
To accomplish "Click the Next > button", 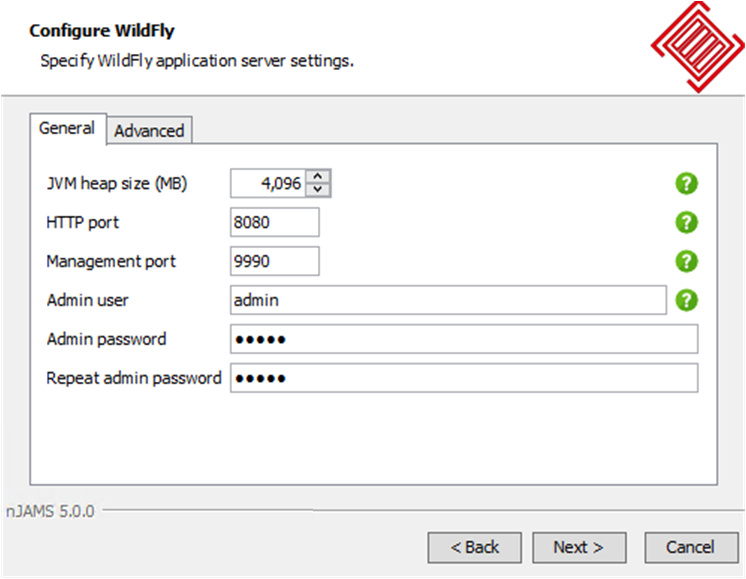I will click(x=579, y=547).
